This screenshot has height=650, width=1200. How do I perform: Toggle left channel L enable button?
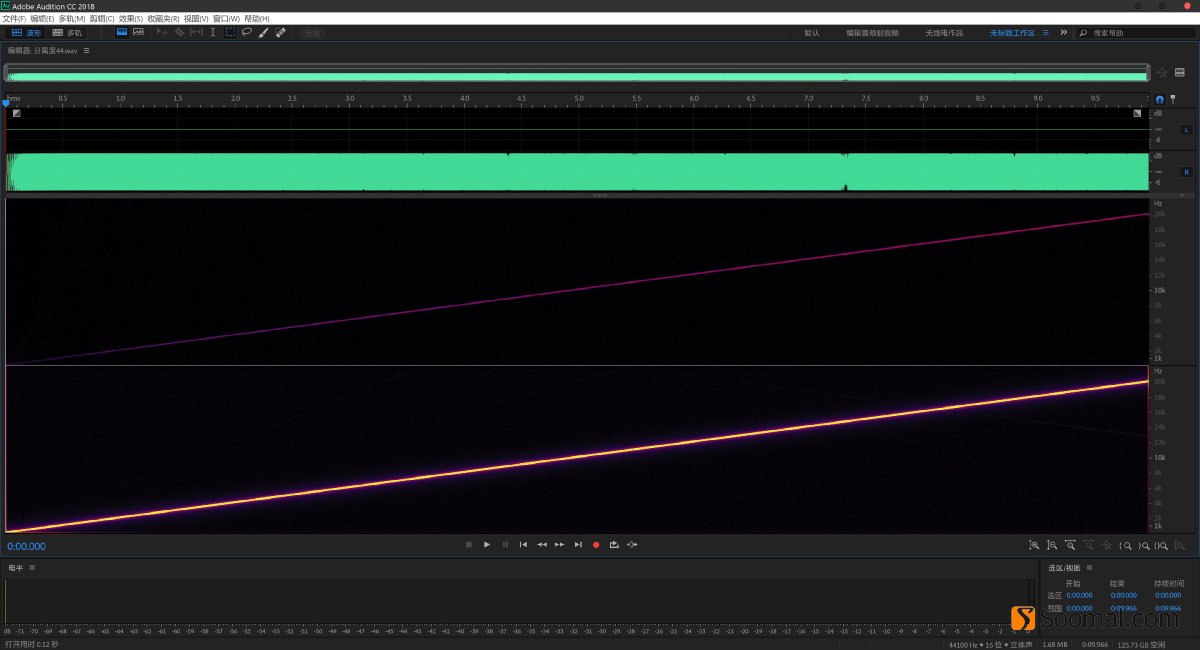[x=1187, y=129]
